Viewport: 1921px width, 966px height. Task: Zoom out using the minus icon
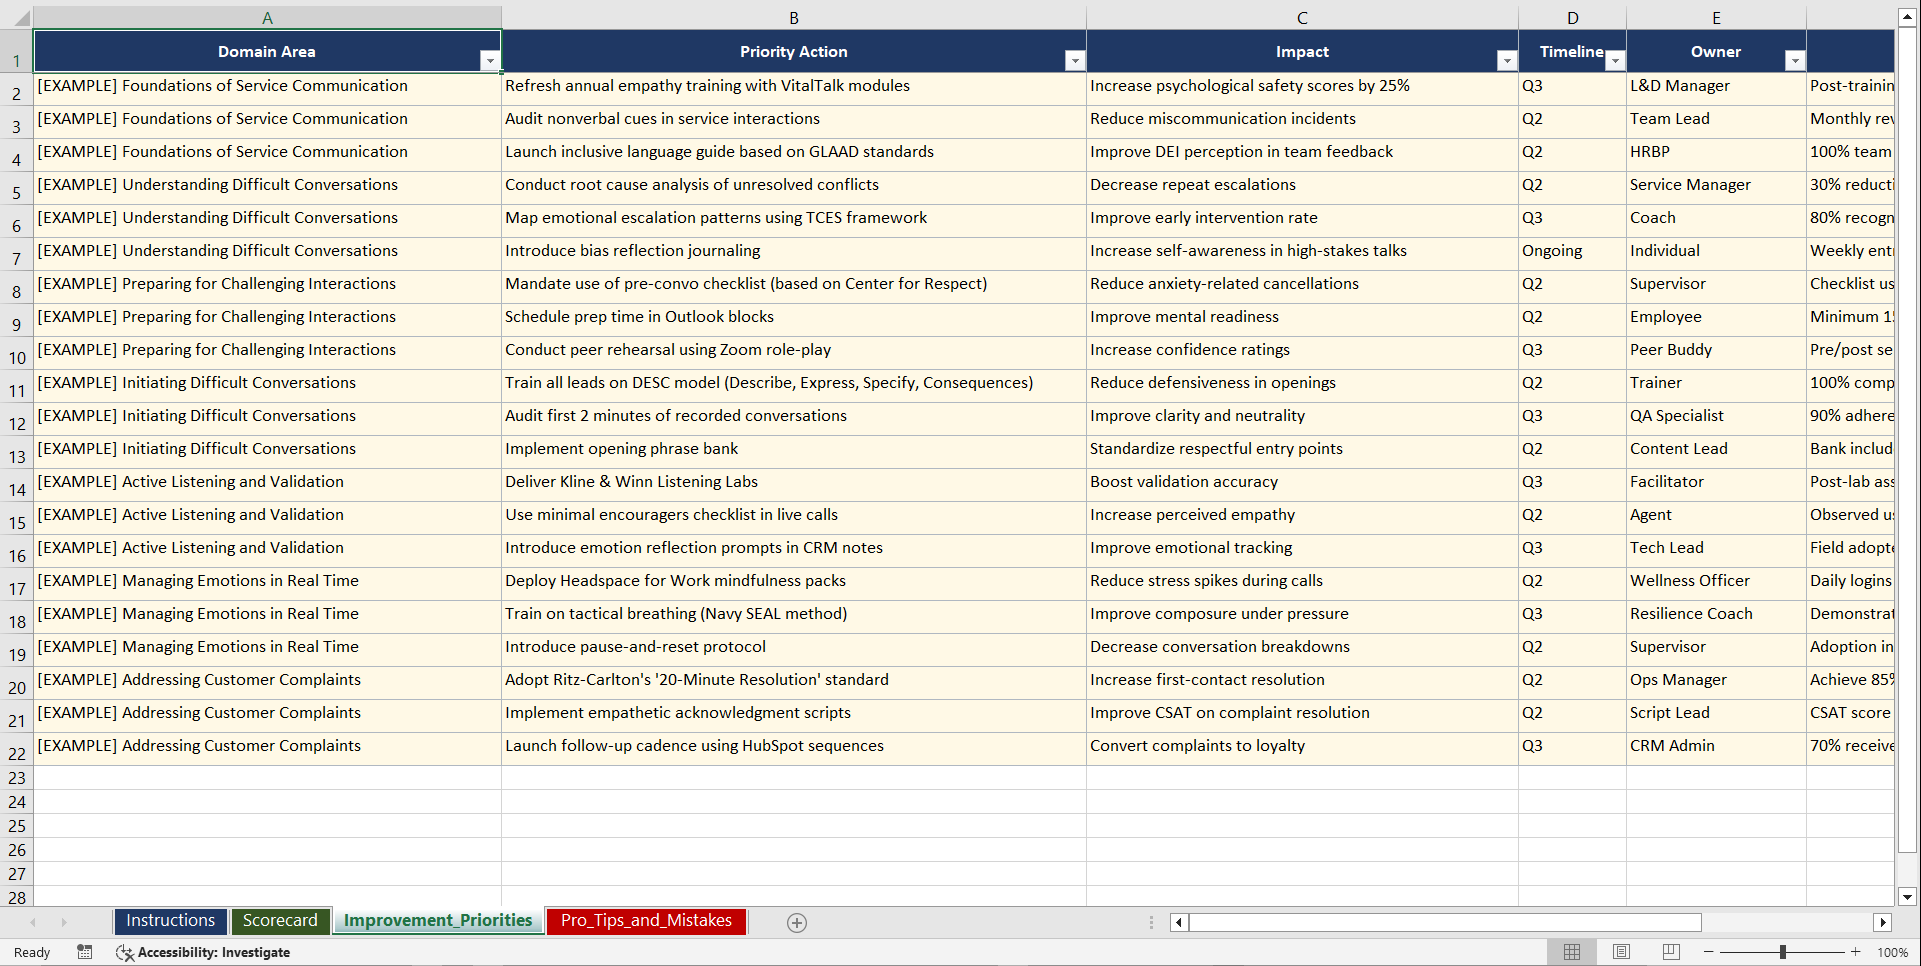(x=1709, y=952)
